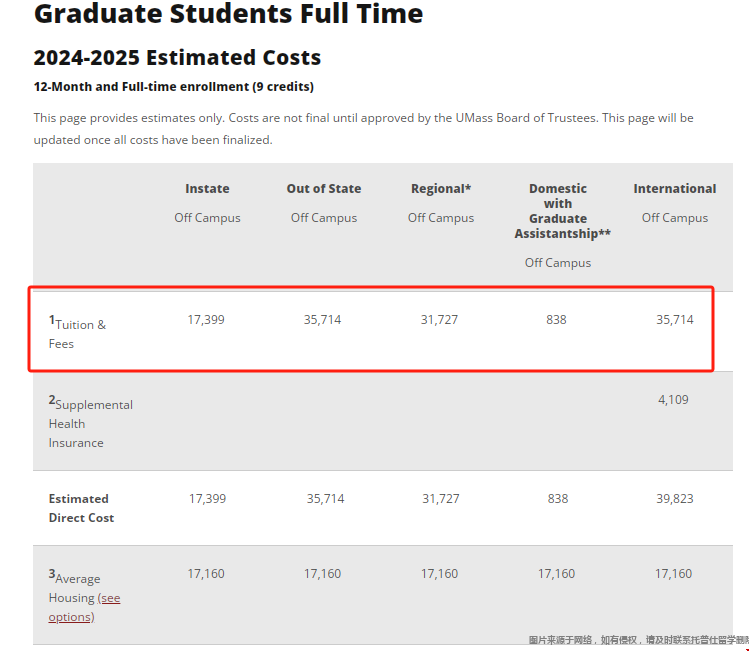Click the Graduate Students Full Time heading
Image resolution: width=749 pixels, height=651 pixels.
(228, 13)
